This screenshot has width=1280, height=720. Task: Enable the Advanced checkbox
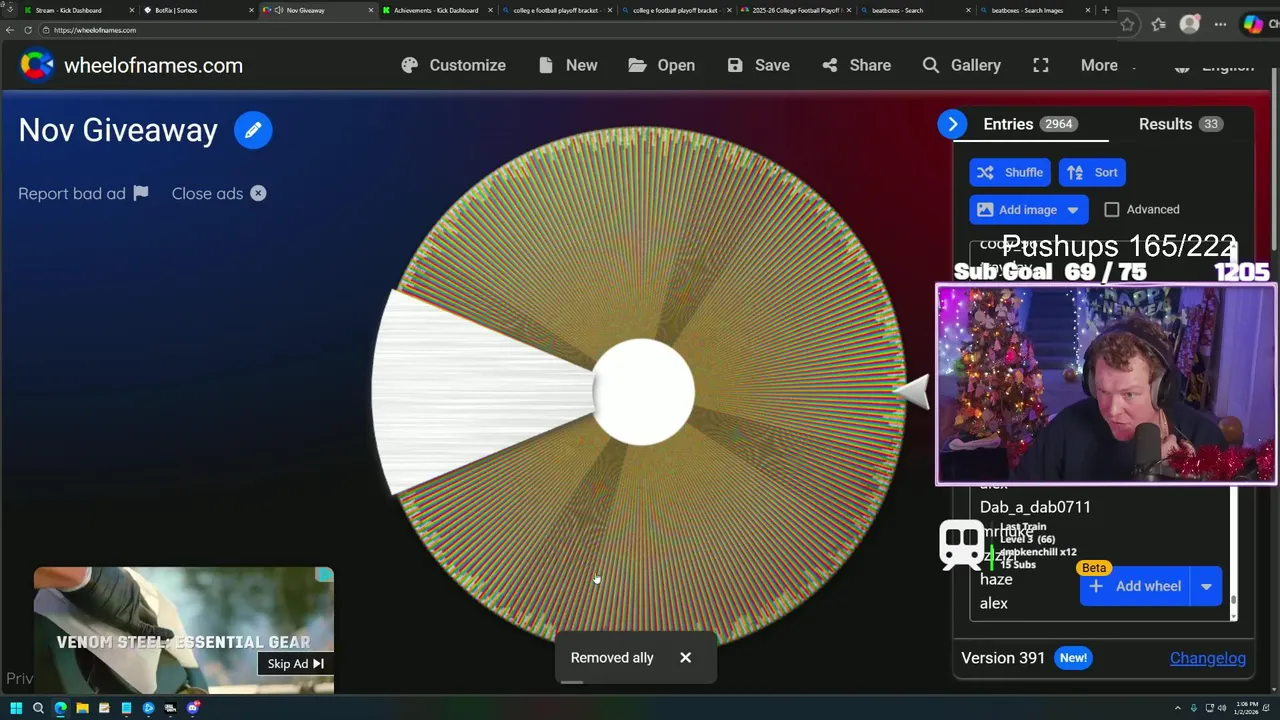(x=1112, y=209)
